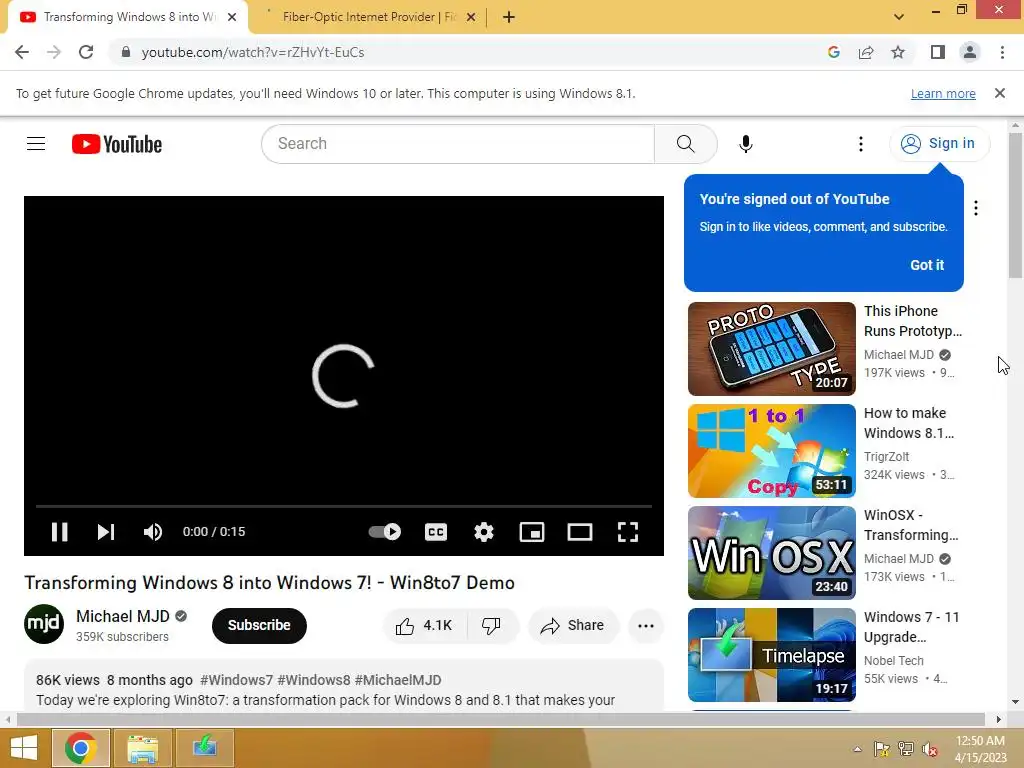View site info lock icon
The image size is (1024, 768).
click(126, 52)
